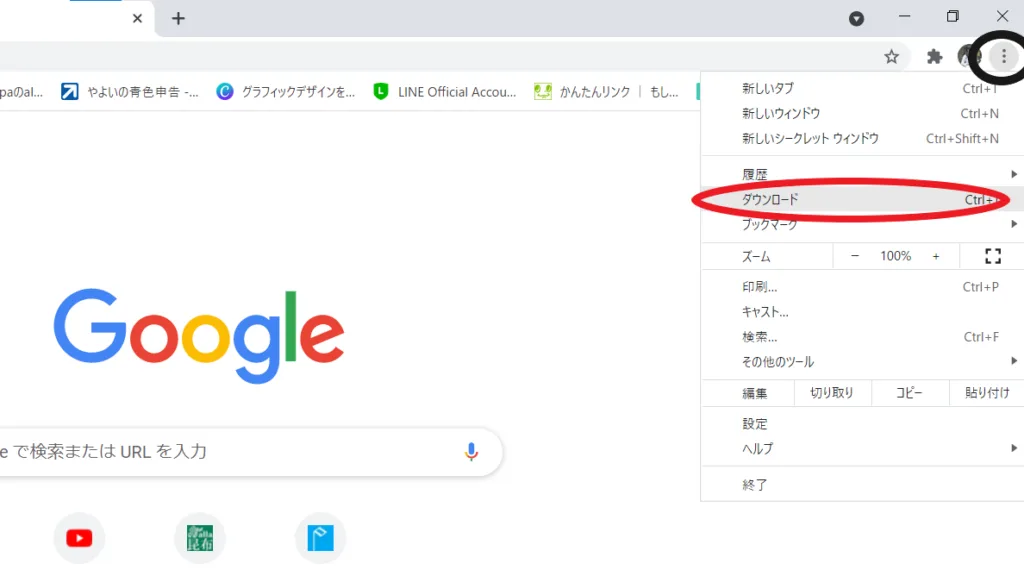Click the 貼り付け paste button

(986, 393)
